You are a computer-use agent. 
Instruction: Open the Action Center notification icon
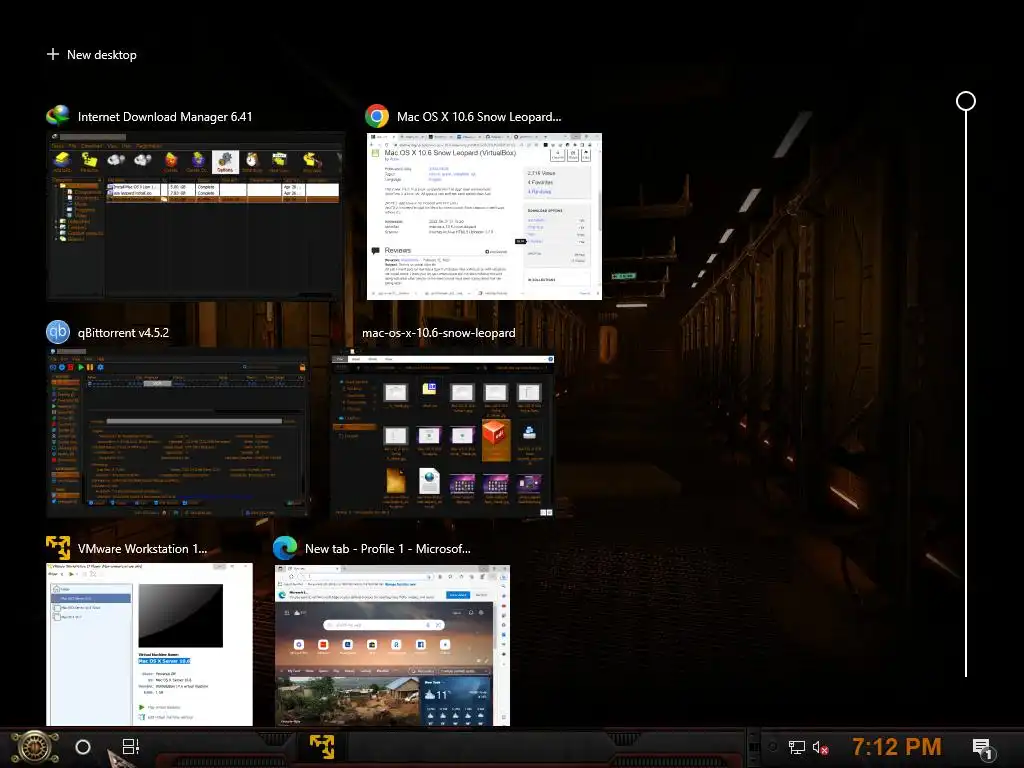pyautogui.click(x=983, y=748)
